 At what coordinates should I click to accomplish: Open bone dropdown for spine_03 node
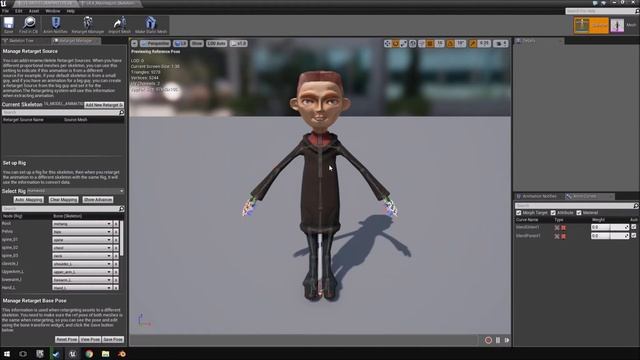coord(82,256)
